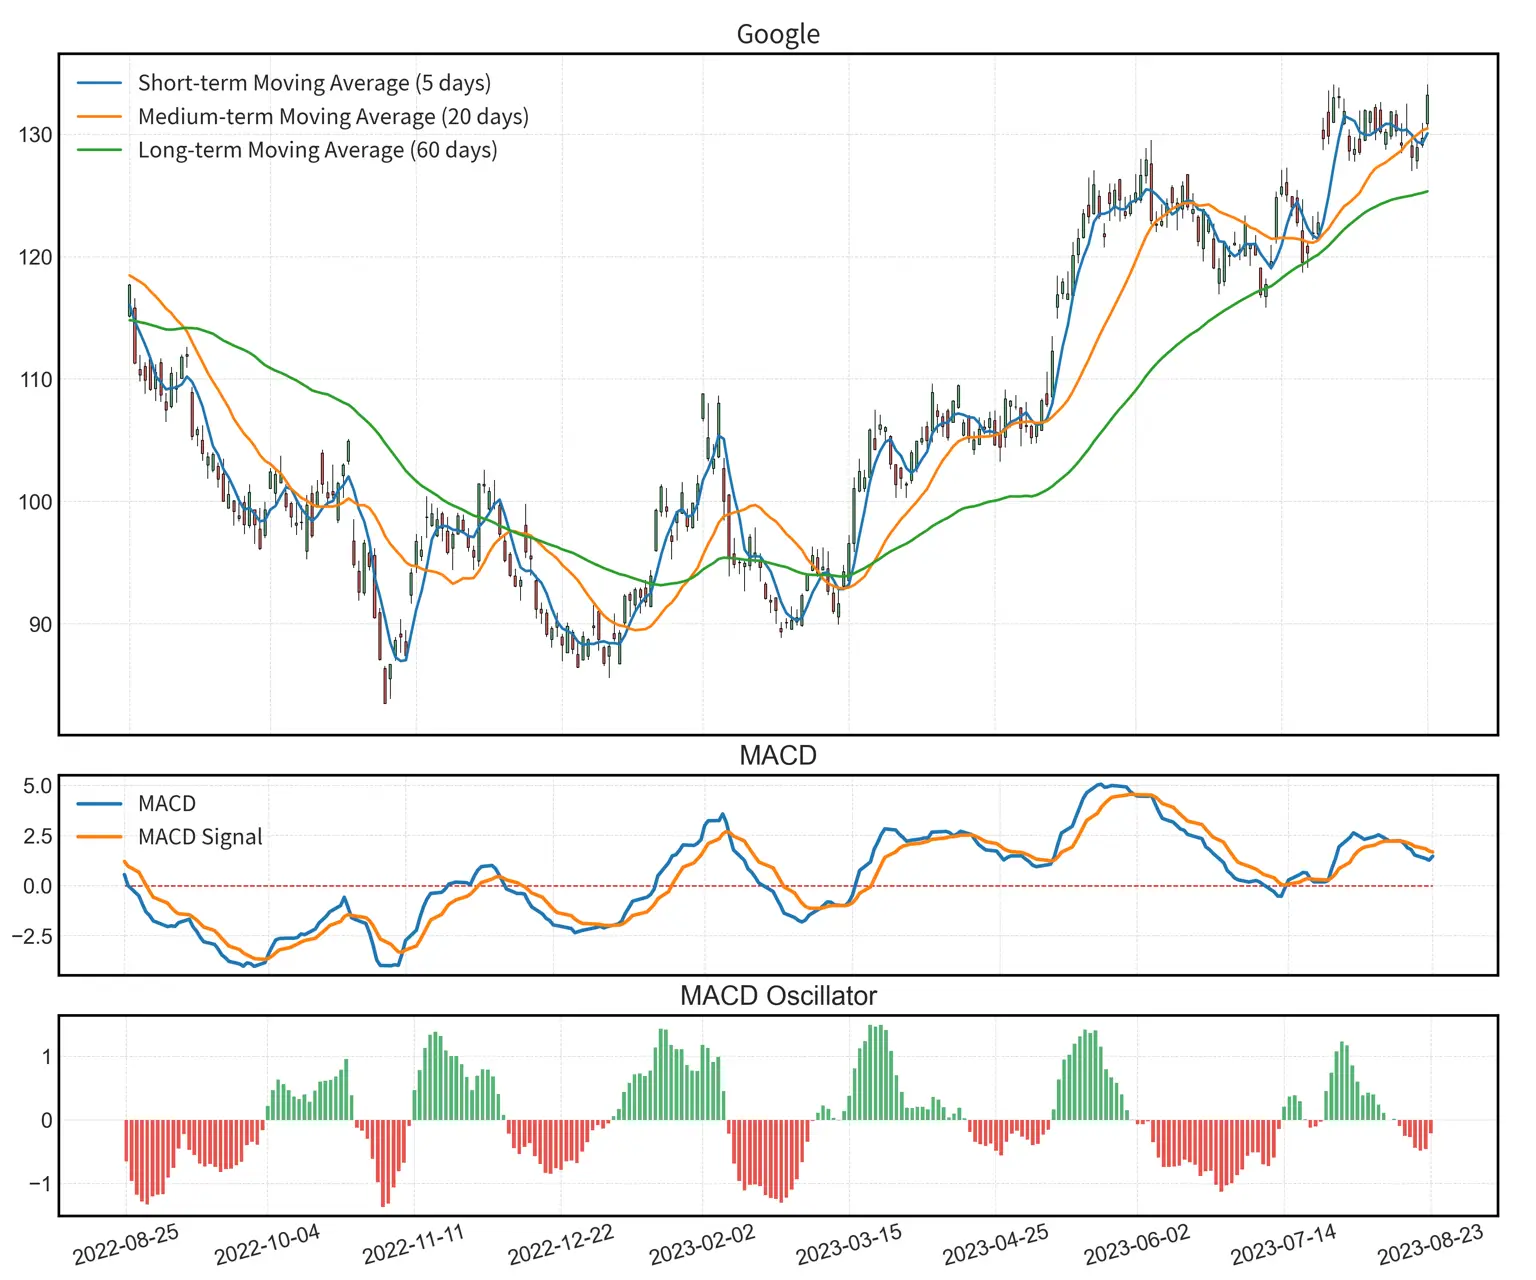Select the Google chart title
1536x1280 pixels.
pos(778,33)
